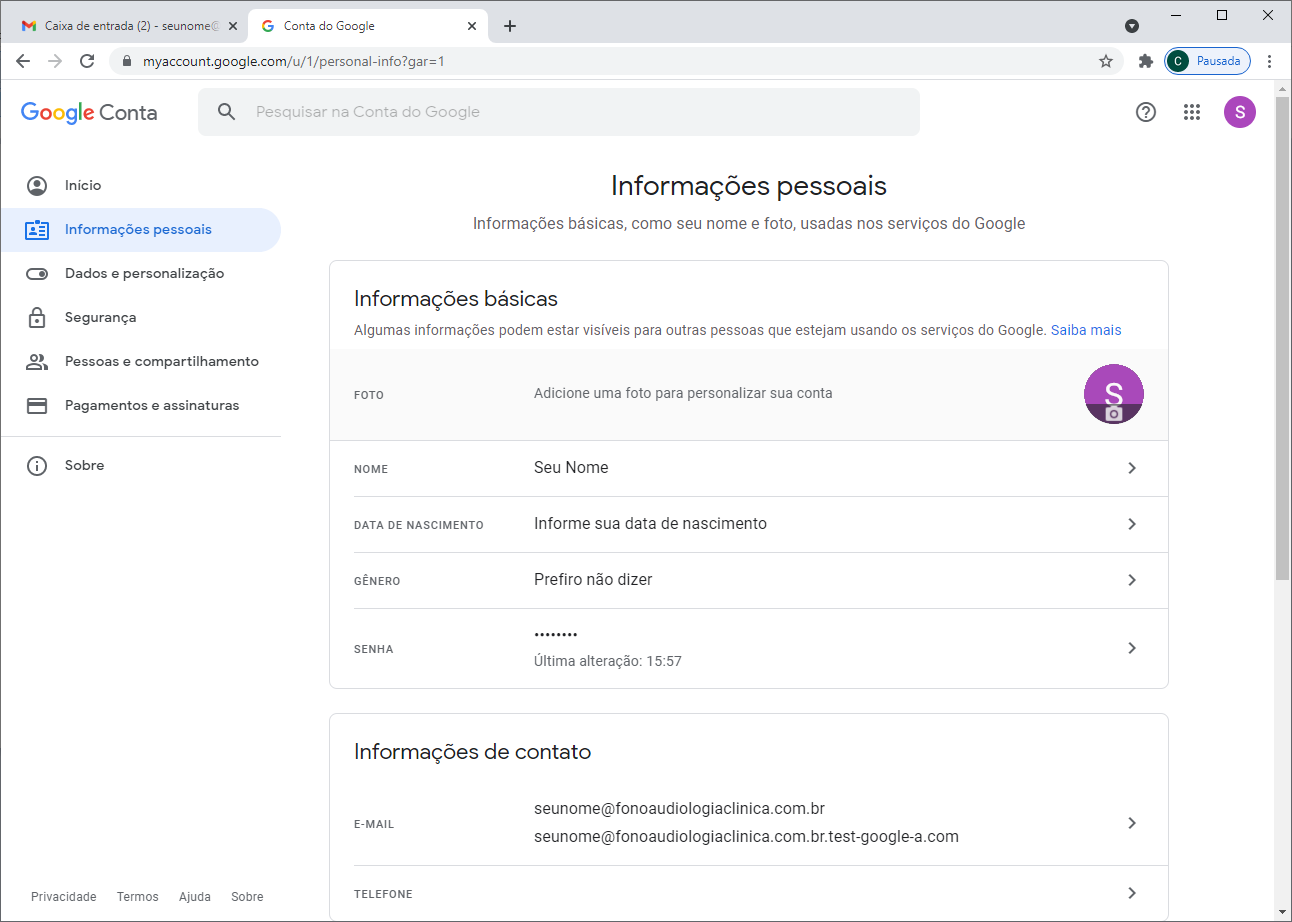The image size is (1292, 922).
Task: Select Informações pessoais in sidebar
Action: pyautogui.click(x=141, y=229)
